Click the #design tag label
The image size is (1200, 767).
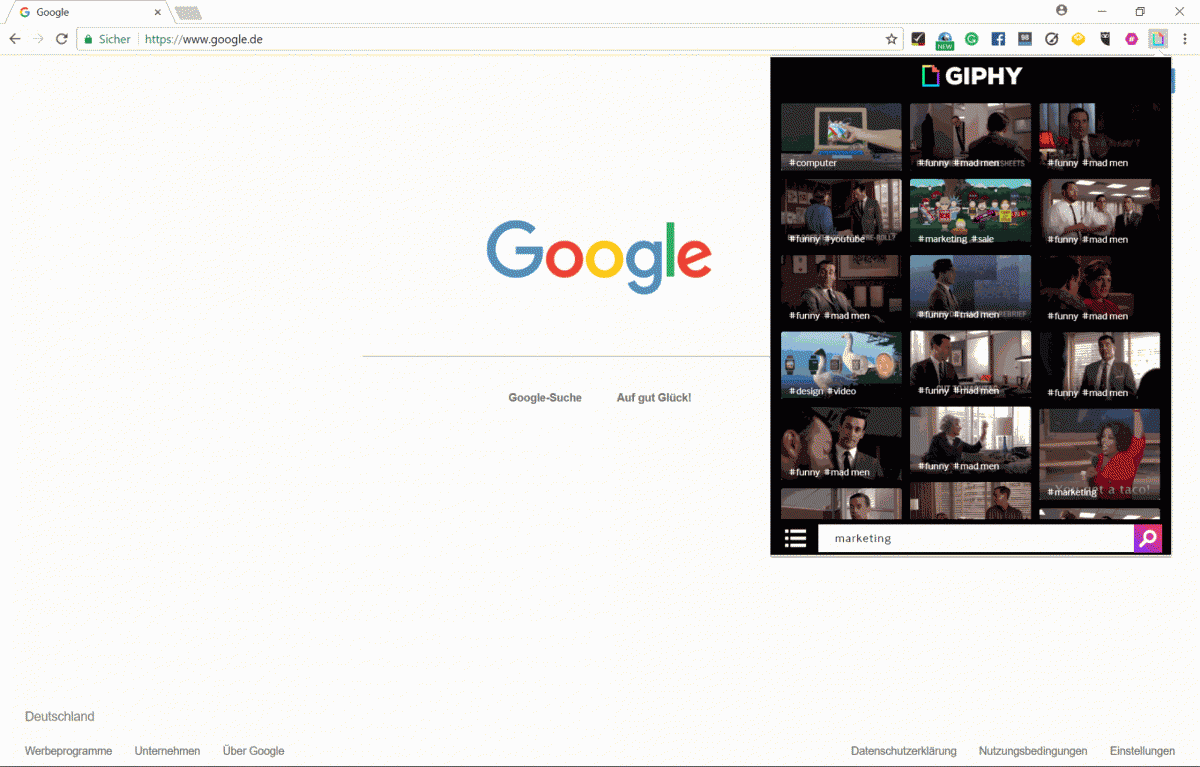click(806, 391)
